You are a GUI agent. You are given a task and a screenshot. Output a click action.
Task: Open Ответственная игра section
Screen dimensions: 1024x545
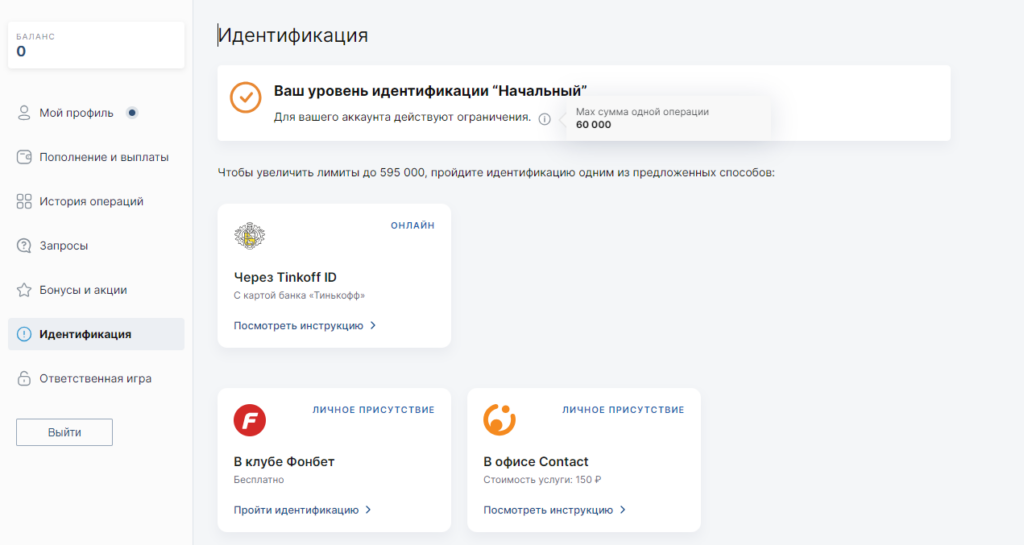click(x=96, y=379)
